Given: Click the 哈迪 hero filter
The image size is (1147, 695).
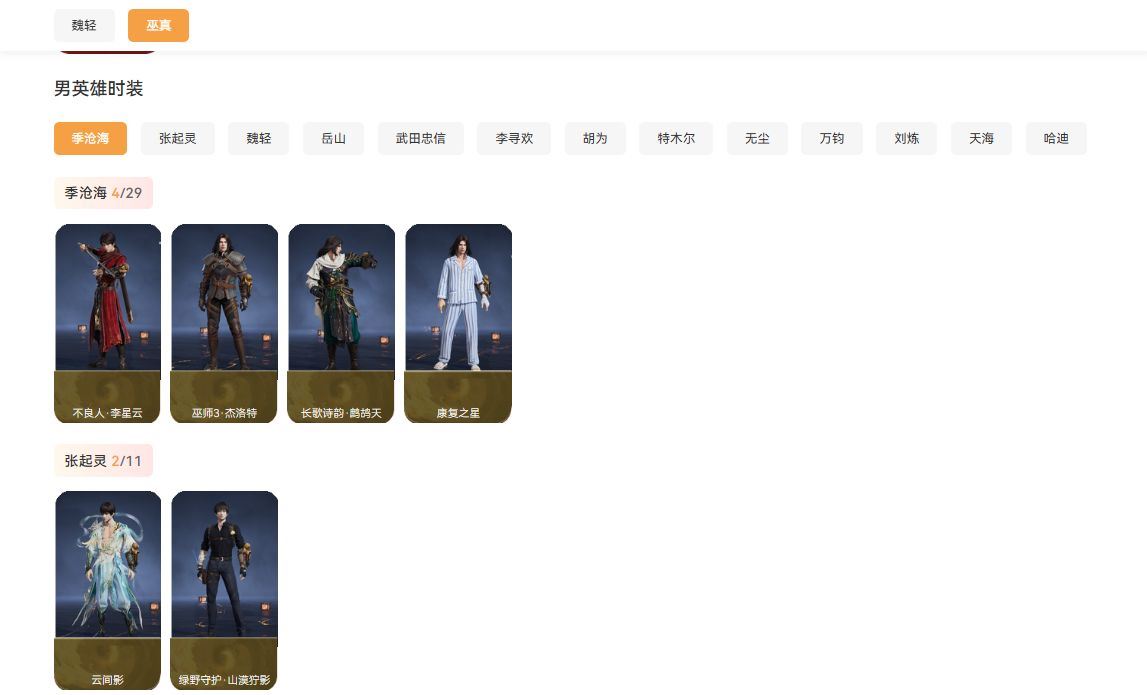Looking at the screenshot, I should point(1056,138).
